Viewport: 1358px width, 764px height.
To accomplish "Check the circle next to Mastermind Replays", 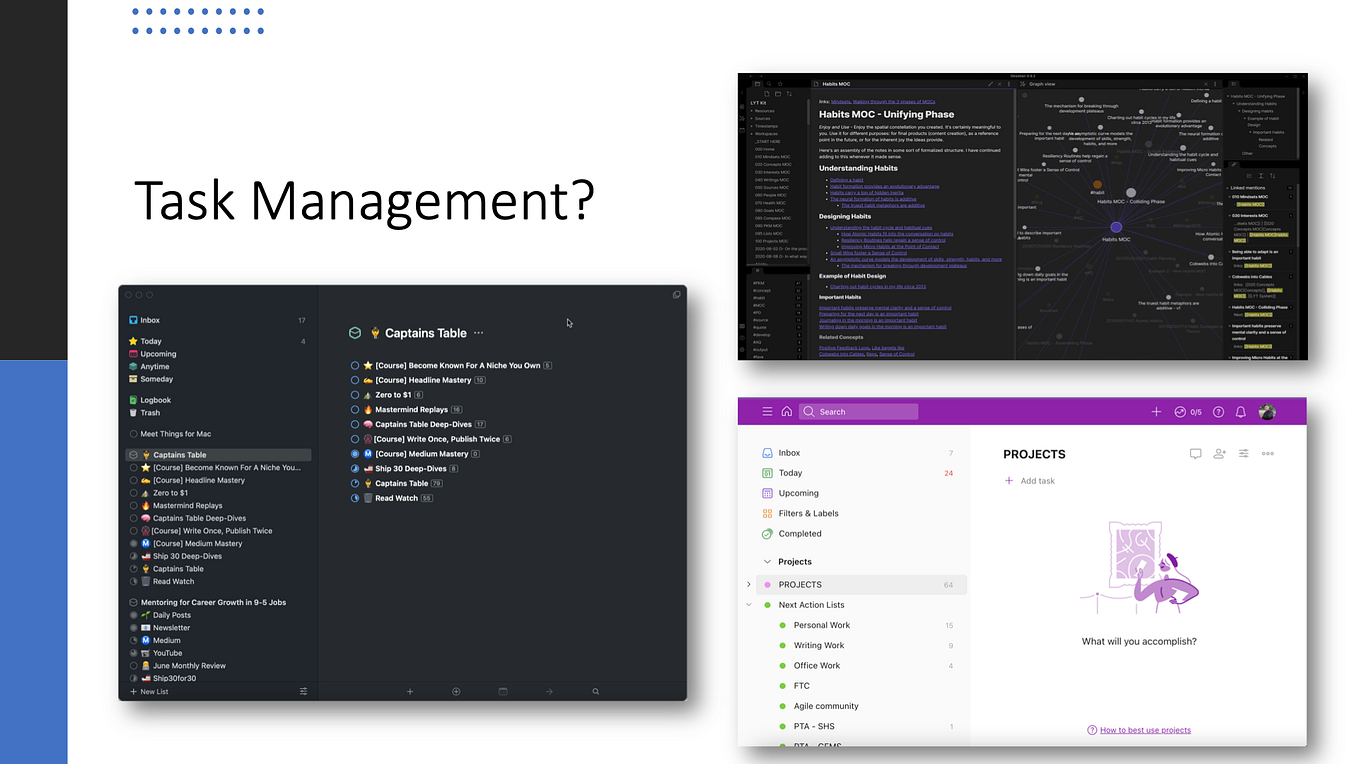I will pyautogui.click(x=354, y=410).
